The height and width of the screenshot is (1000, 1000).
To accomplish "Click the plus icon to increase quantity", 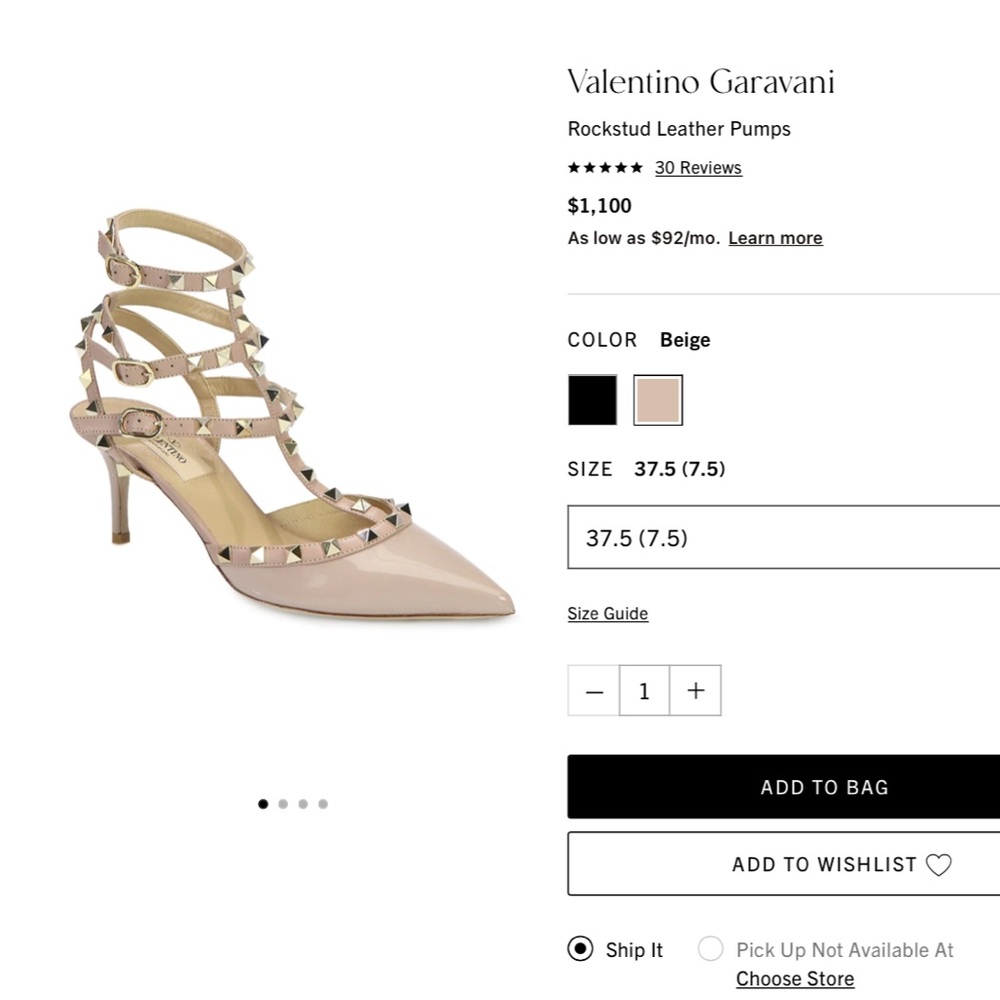I will (x=695, y=690).
